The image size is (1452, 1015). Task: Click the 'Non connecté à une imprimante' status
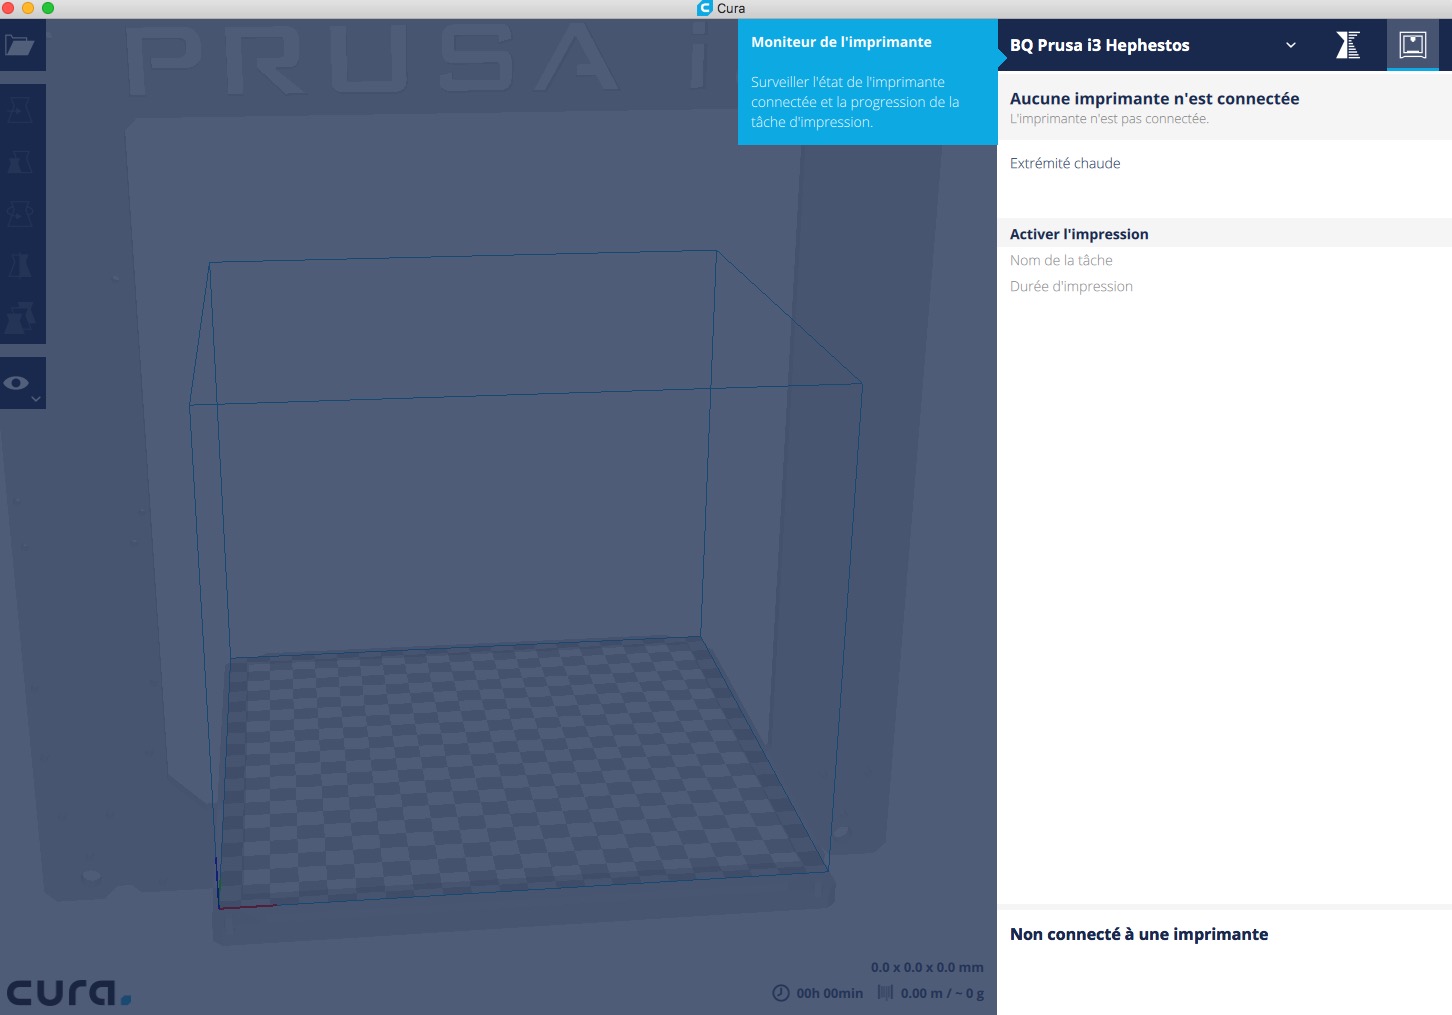pyautogui.click(x=1138, y=934)
